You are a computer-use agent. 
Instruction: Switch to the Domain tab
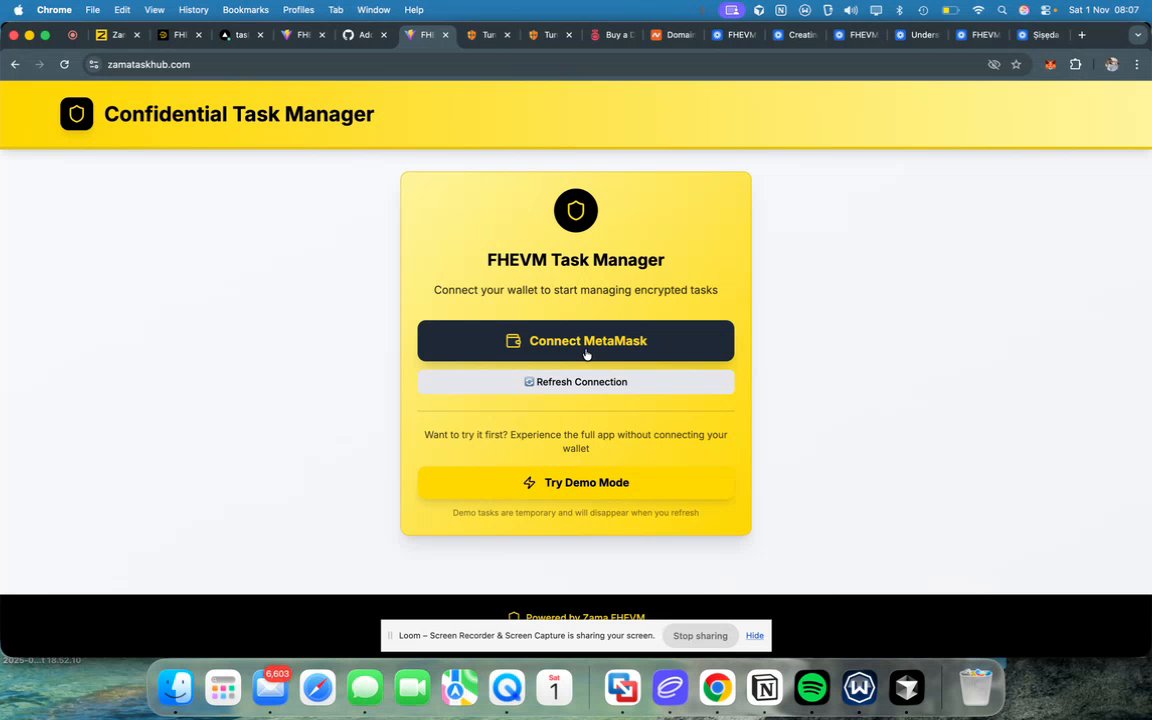pyautogui.click(x=674, y=35)
